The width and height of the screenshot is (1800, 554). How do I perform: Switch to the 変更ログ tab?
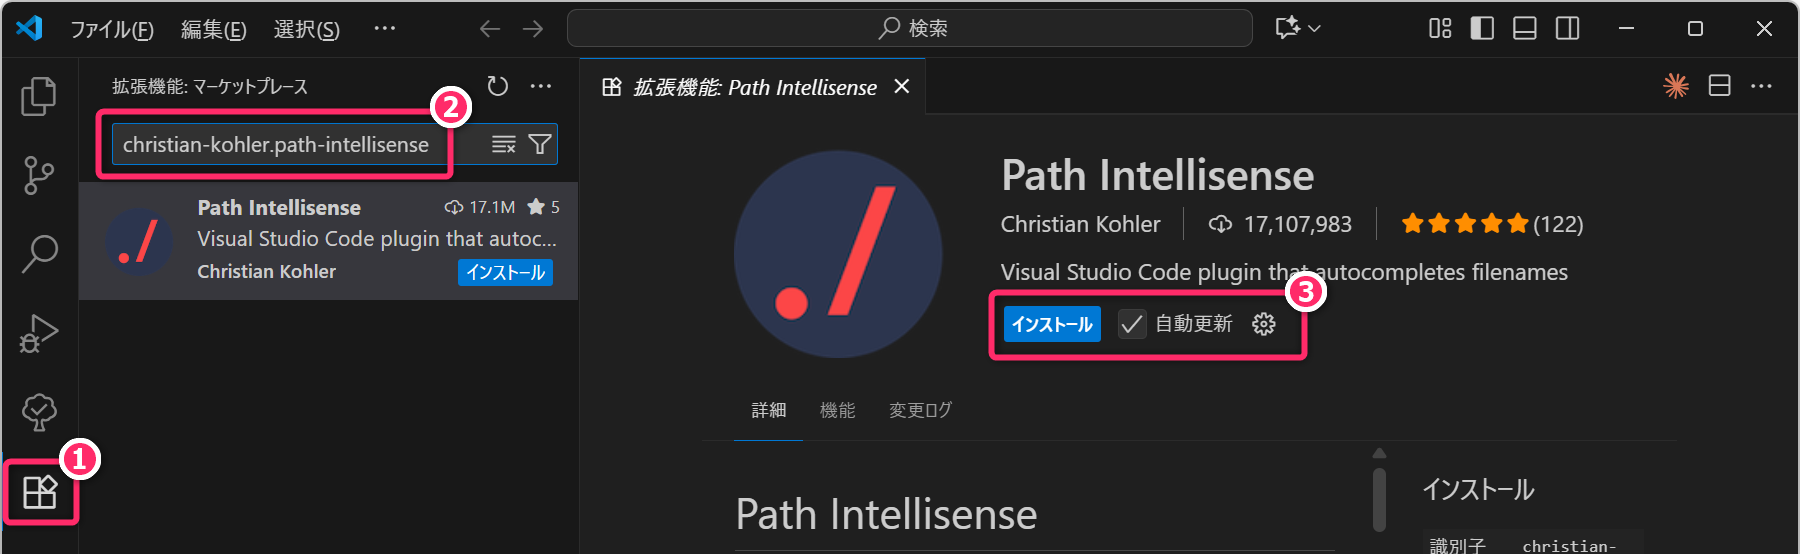coord(920,411)
